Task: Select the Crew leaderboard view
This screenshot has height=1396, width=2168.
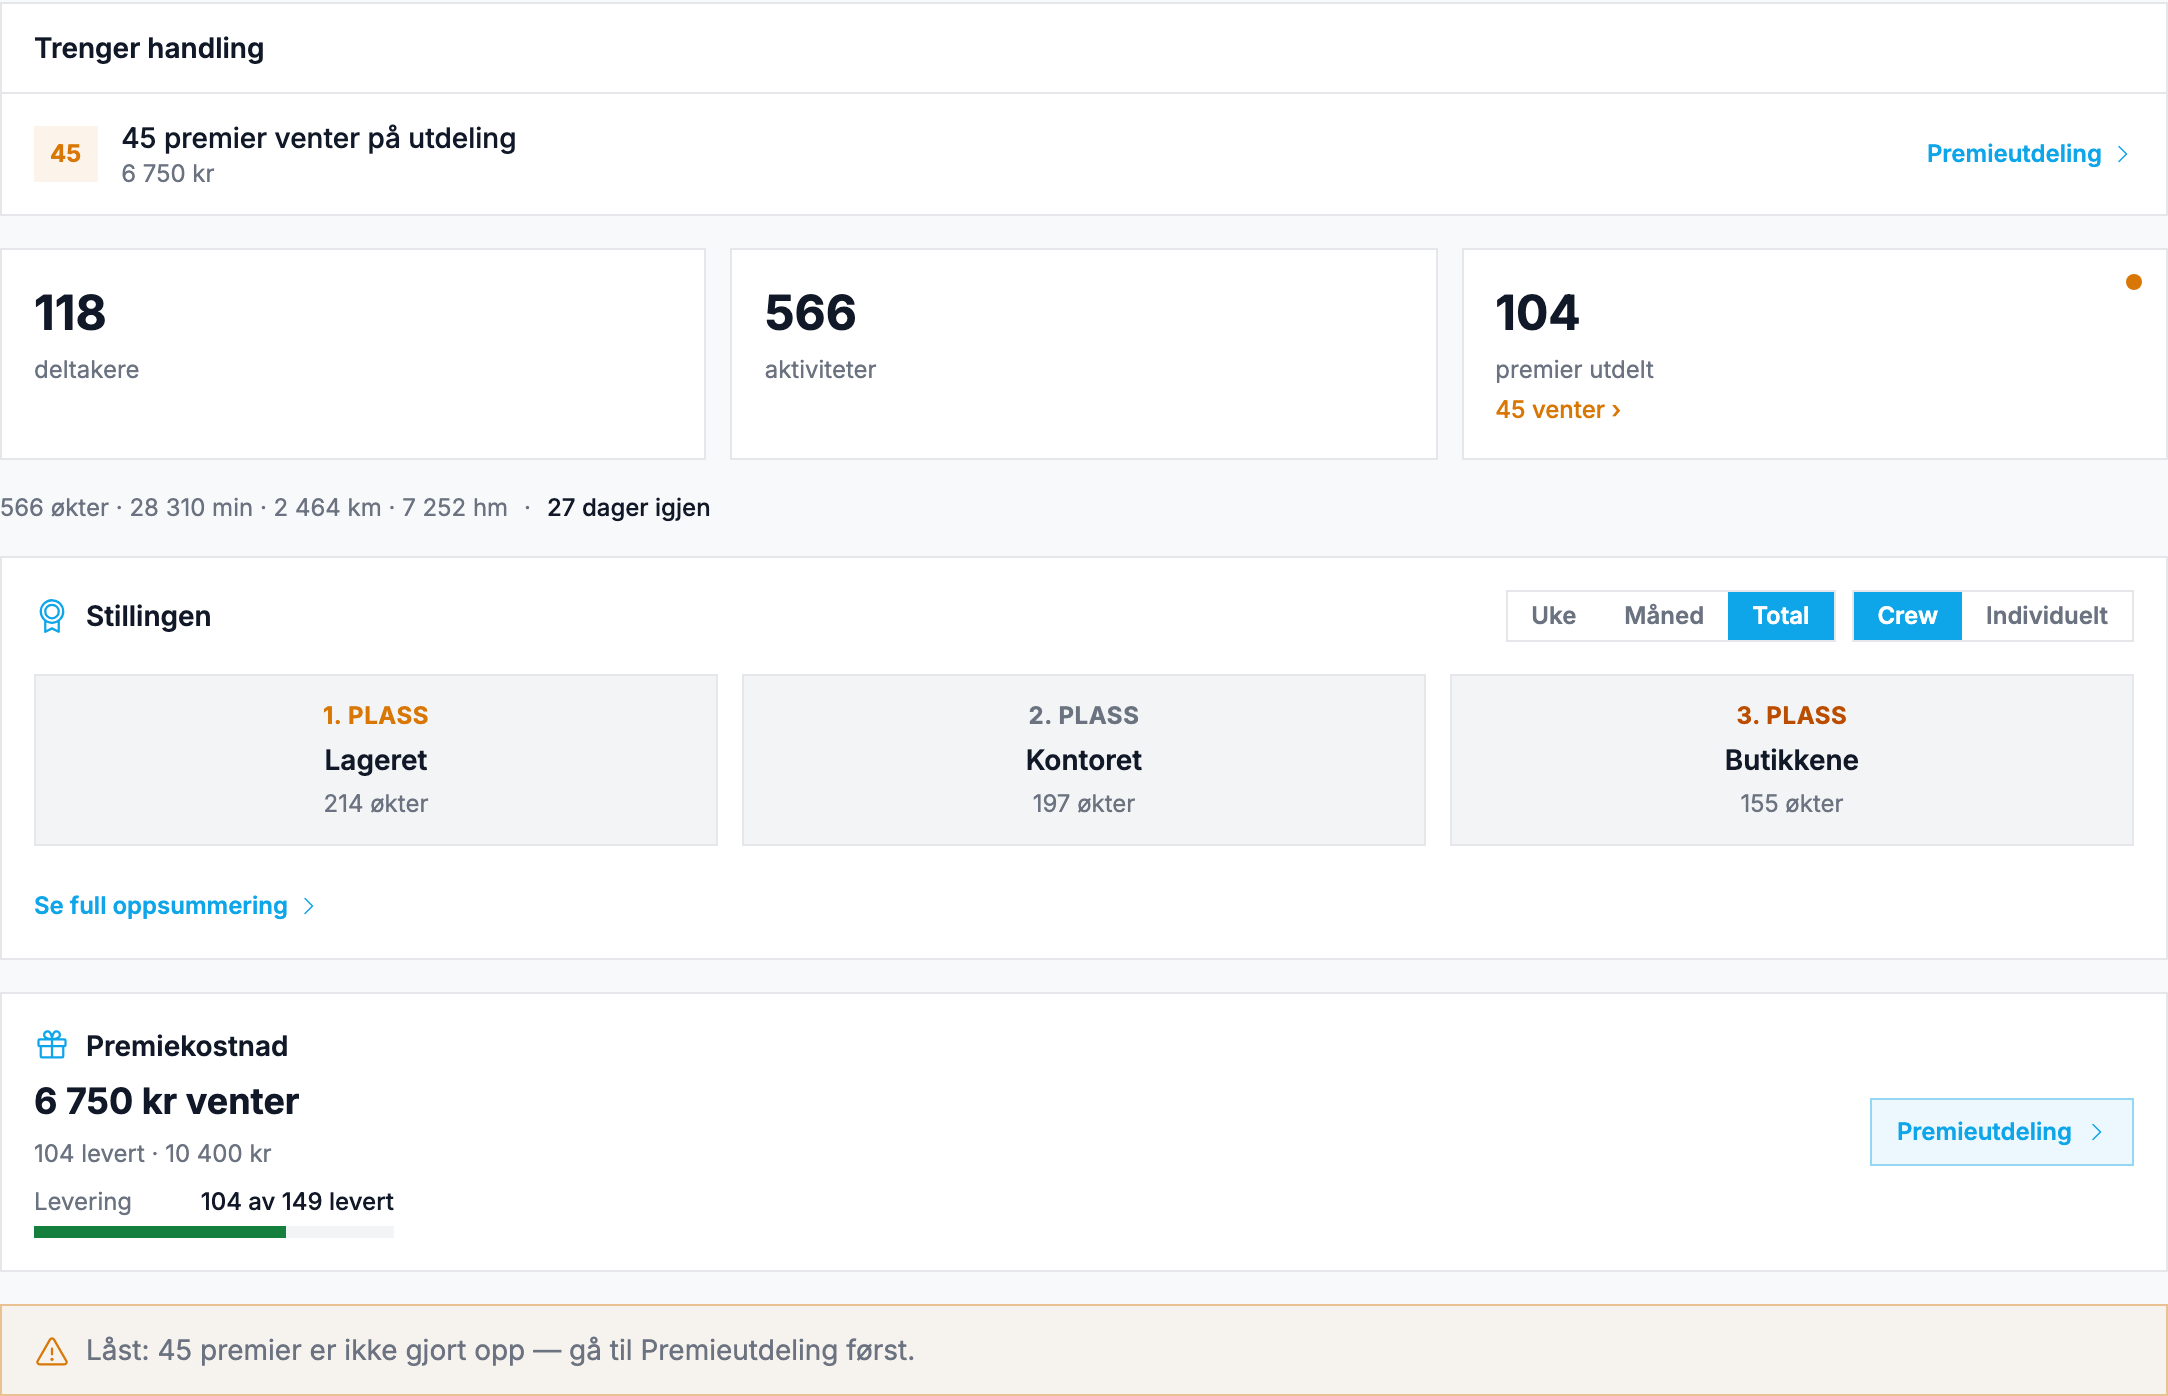Action: [x=1907, y=616]
